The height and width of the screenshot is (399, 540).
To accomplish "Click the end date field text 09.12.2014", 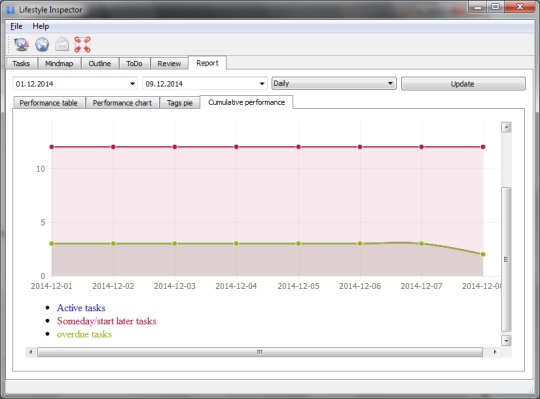I will 164,84.
